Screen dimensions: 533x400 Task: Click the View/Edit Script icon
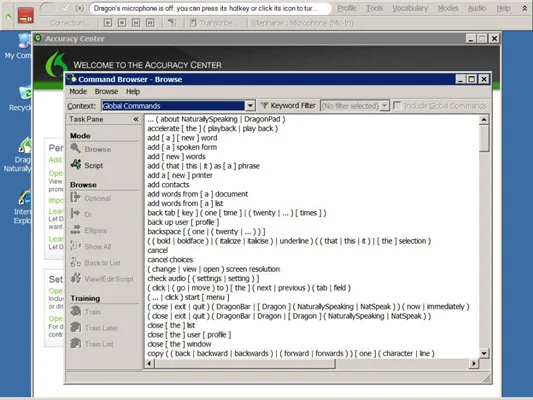click(75, 278)
